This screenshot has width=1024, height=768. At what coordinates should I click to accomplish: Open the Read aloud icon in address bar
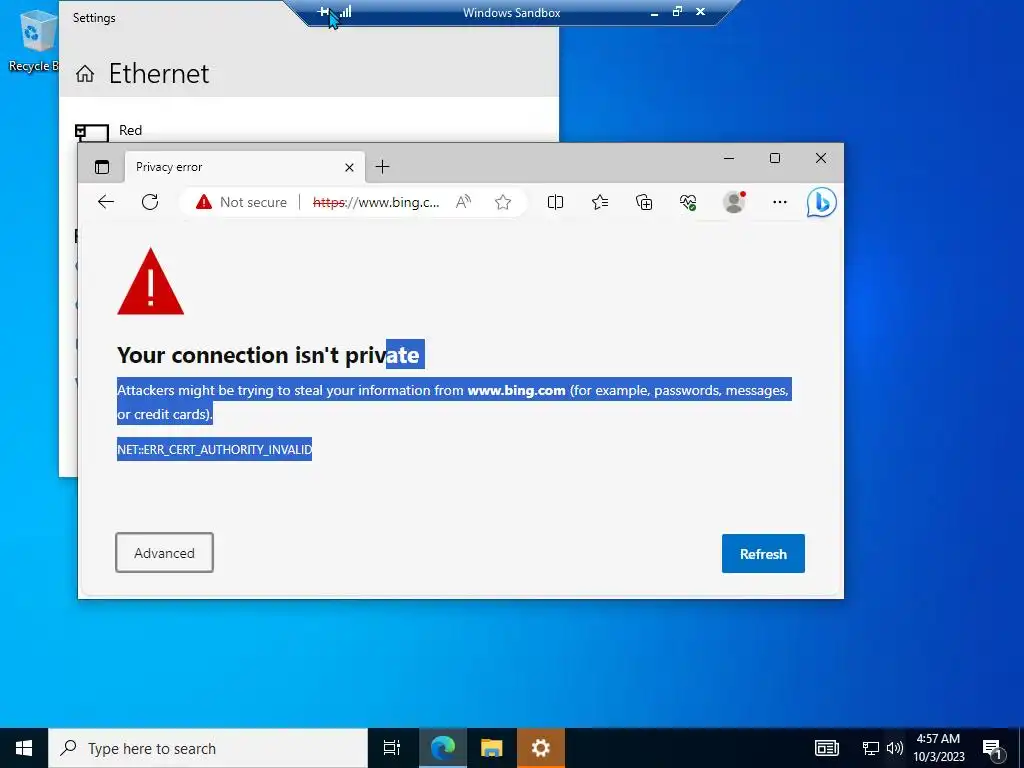tap(463, 202)
